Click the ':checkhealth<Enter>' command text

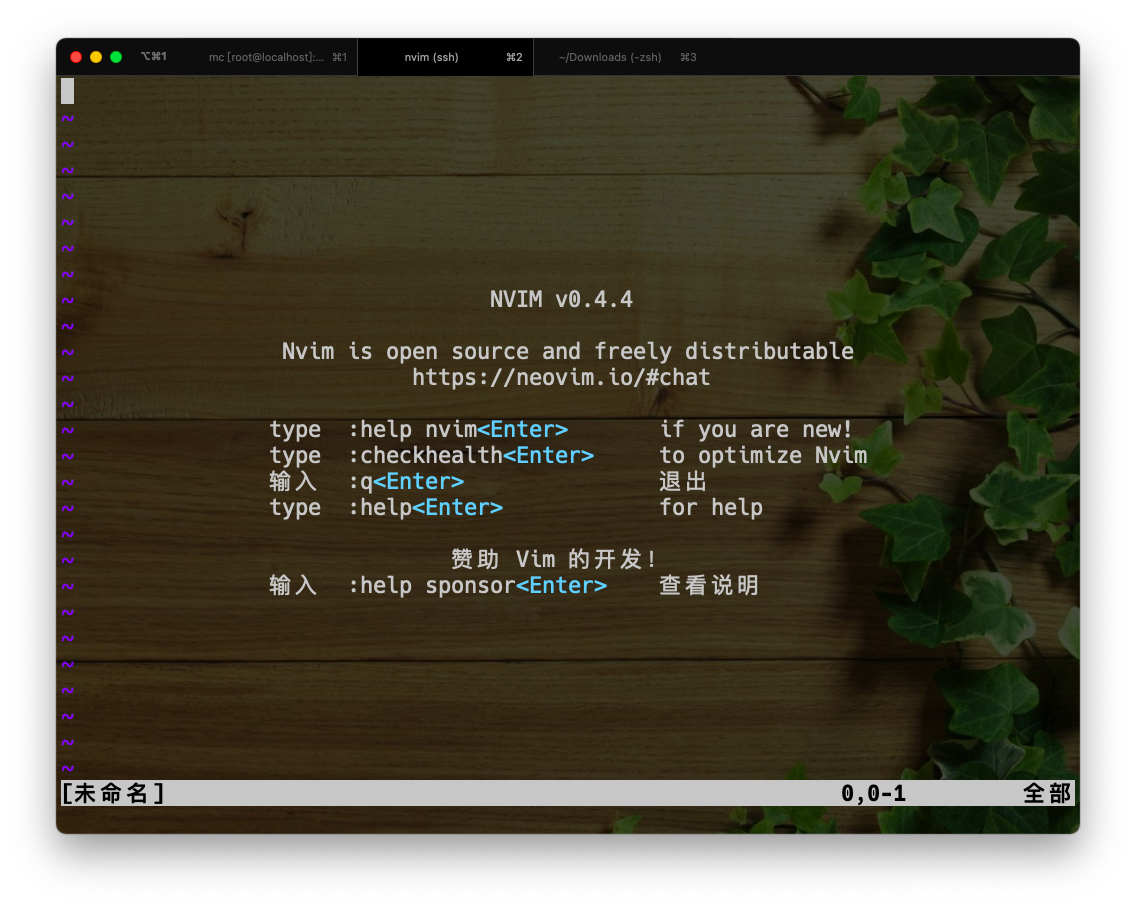(471, 456)
